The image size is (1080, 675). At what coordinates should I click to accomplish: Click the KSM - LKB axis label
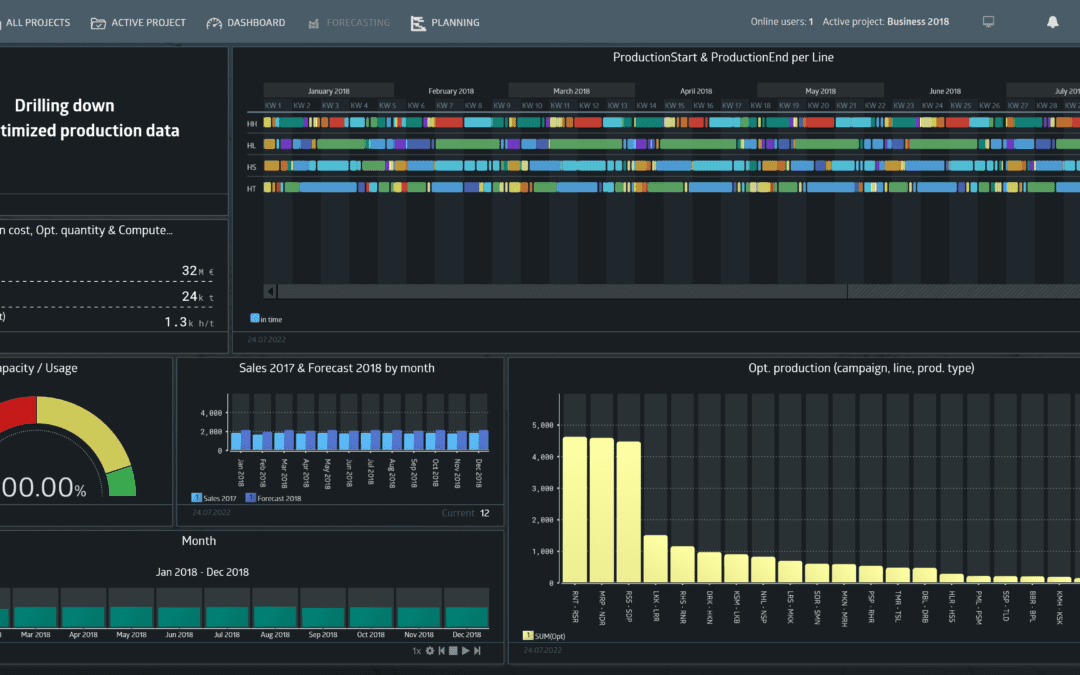[736, 607]
